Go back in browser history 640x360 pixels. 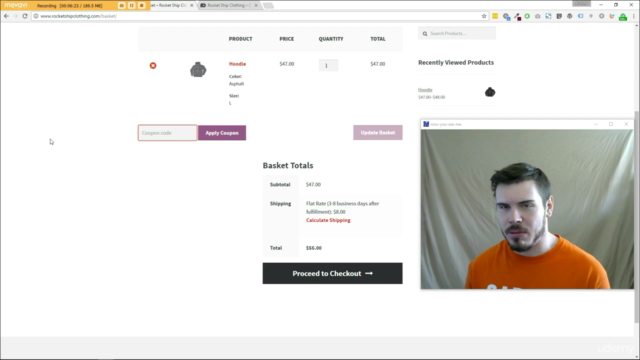[x=6, y=16]
